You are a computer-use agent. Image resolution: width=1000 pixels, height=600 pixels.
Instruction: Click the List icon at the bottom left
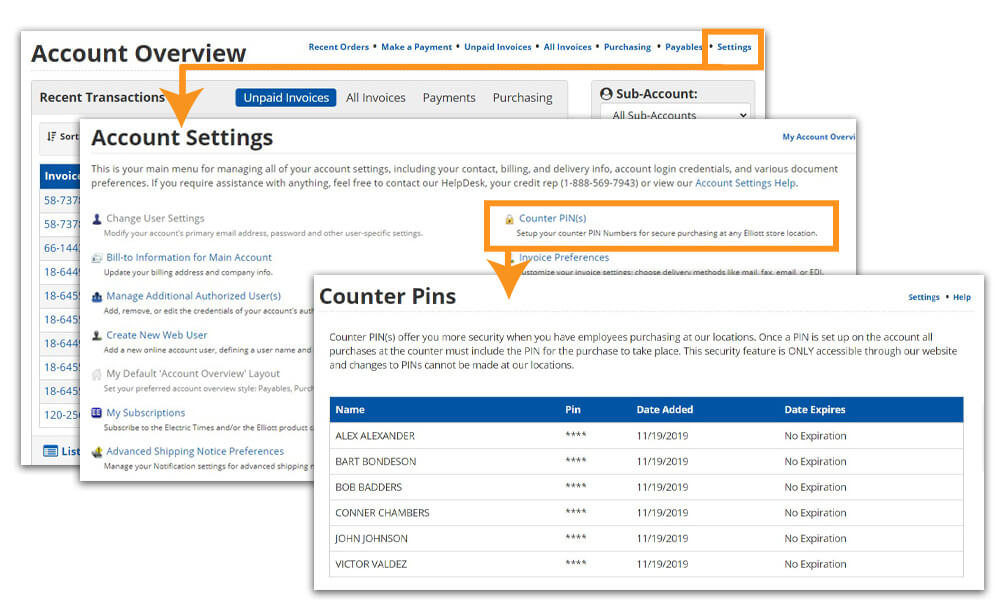point(49,451)
